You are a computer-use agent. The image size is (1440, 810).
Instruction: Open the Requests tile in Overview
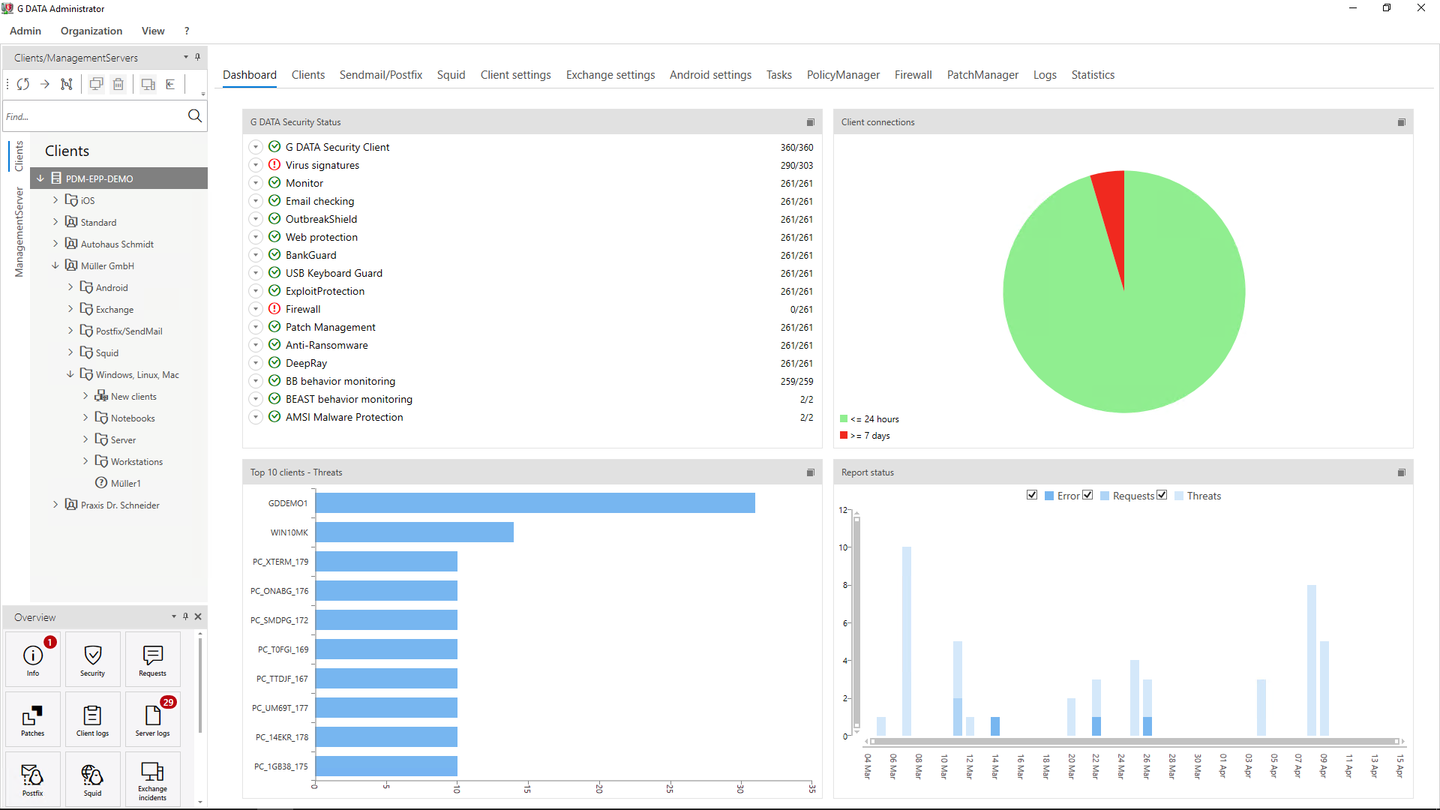[x=153, y=659]
